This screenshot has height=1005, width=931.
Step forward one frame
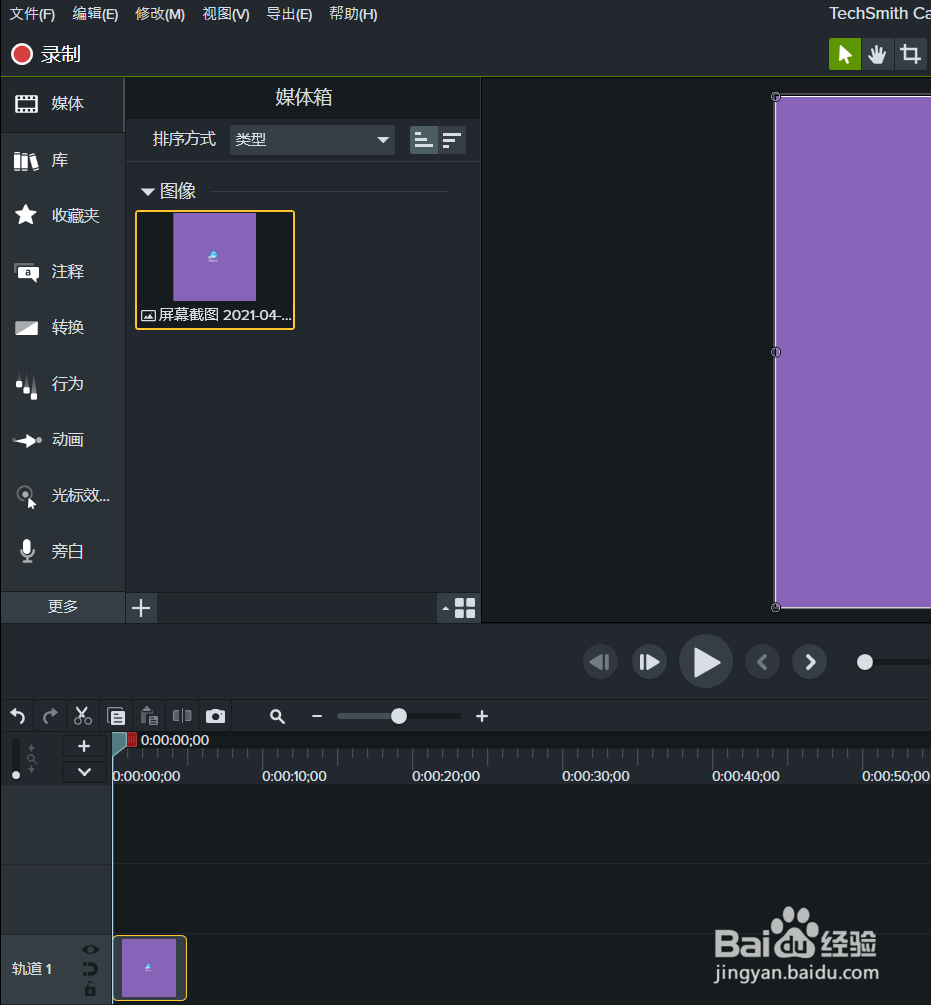[649, 662]
